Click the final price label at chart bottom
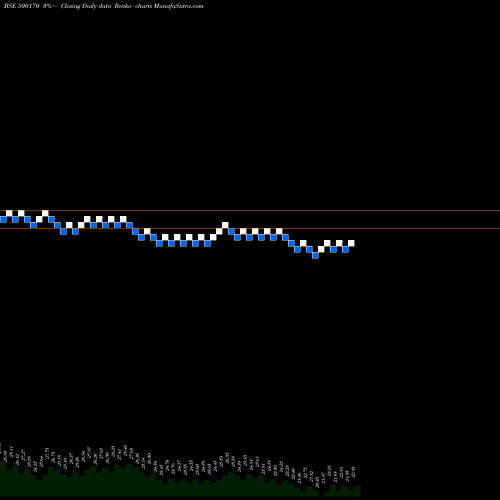Image resolution: width=500 pixels, height=500 pixels. 353,472
